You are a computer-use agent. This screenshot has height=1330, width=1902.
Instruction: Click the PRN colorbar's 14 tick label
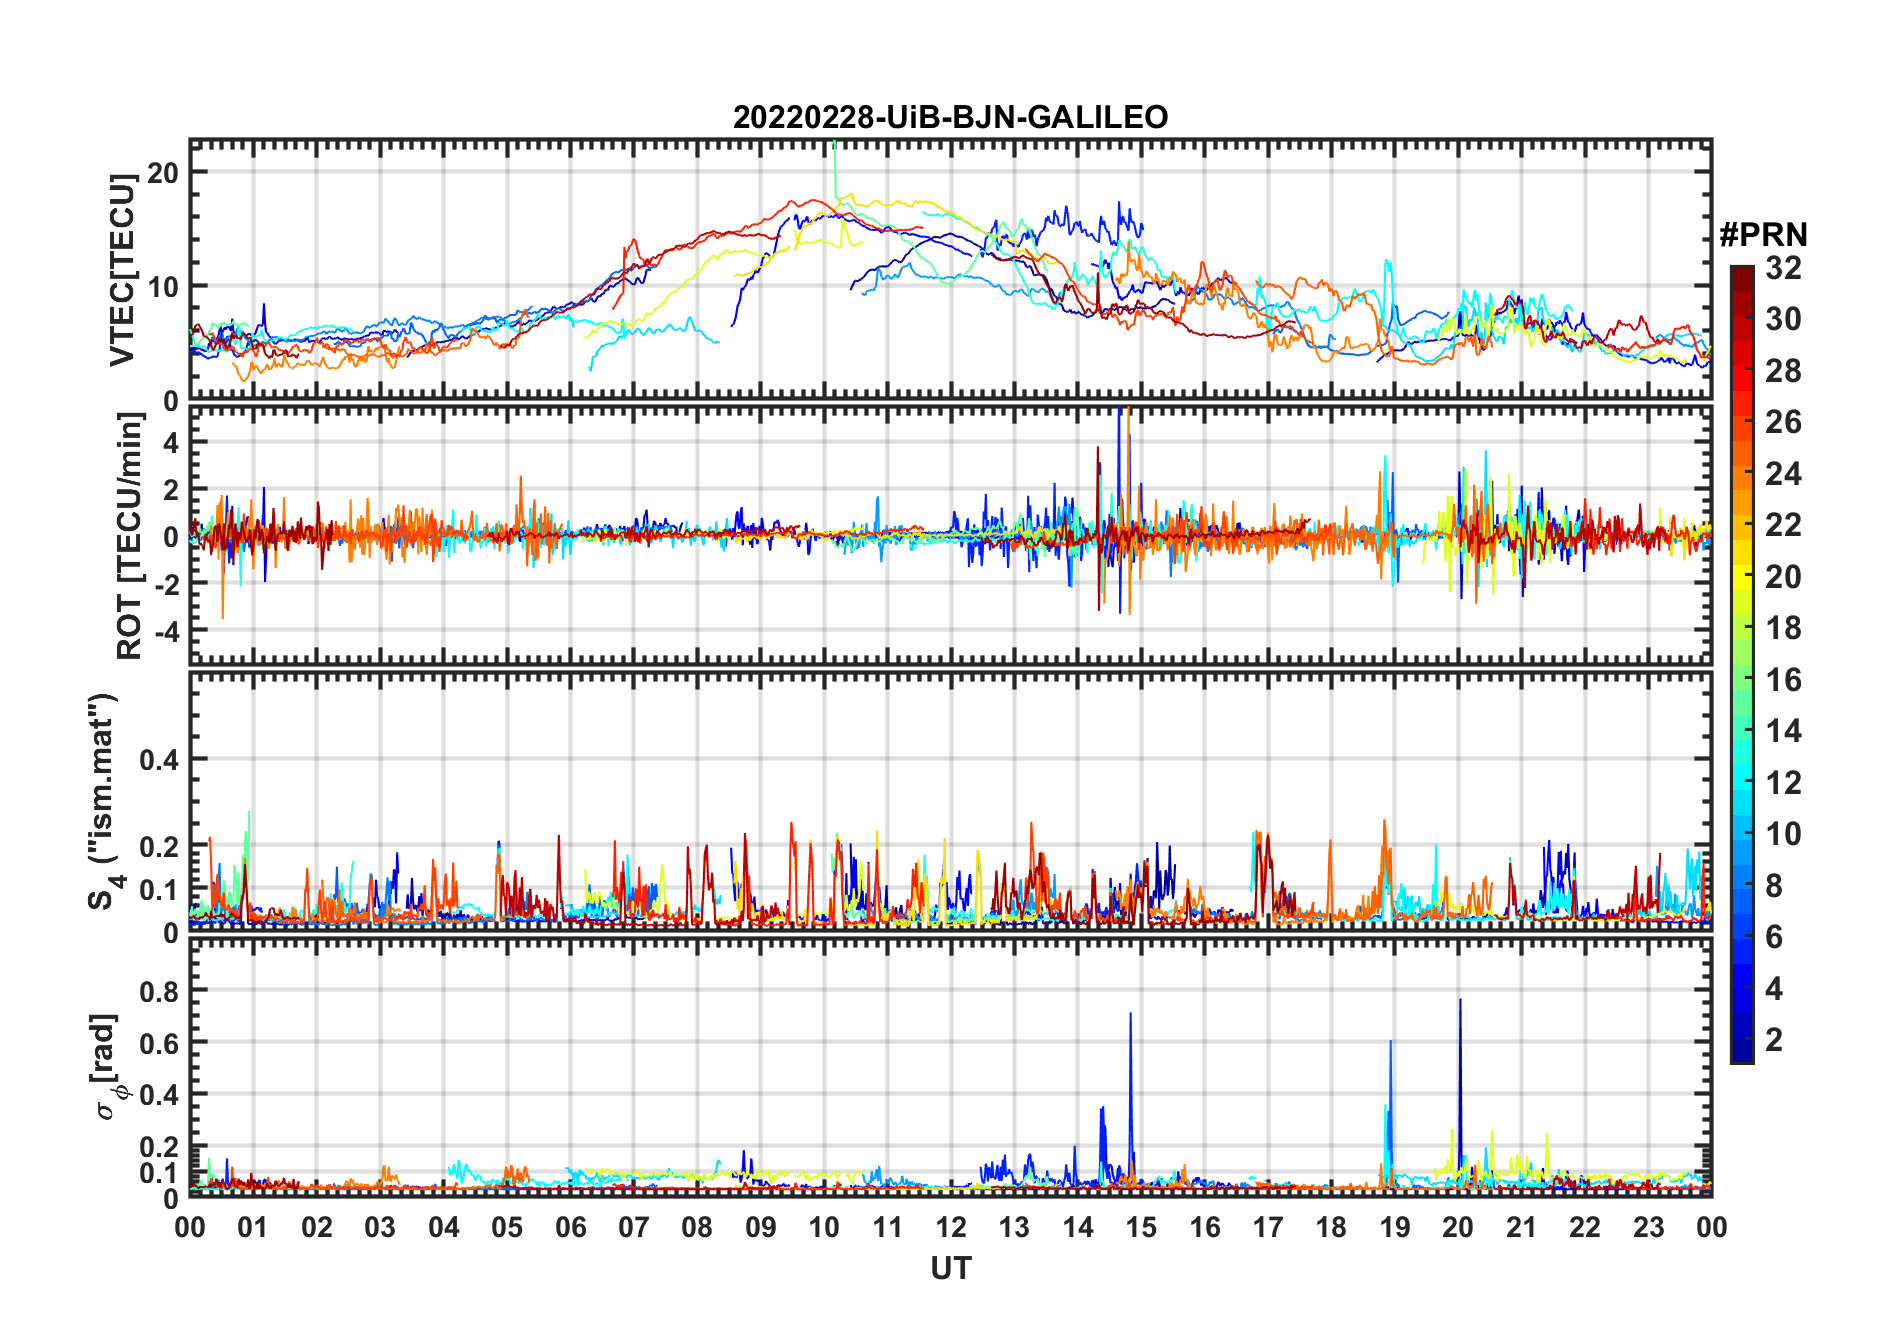[x=1783, y=731]
